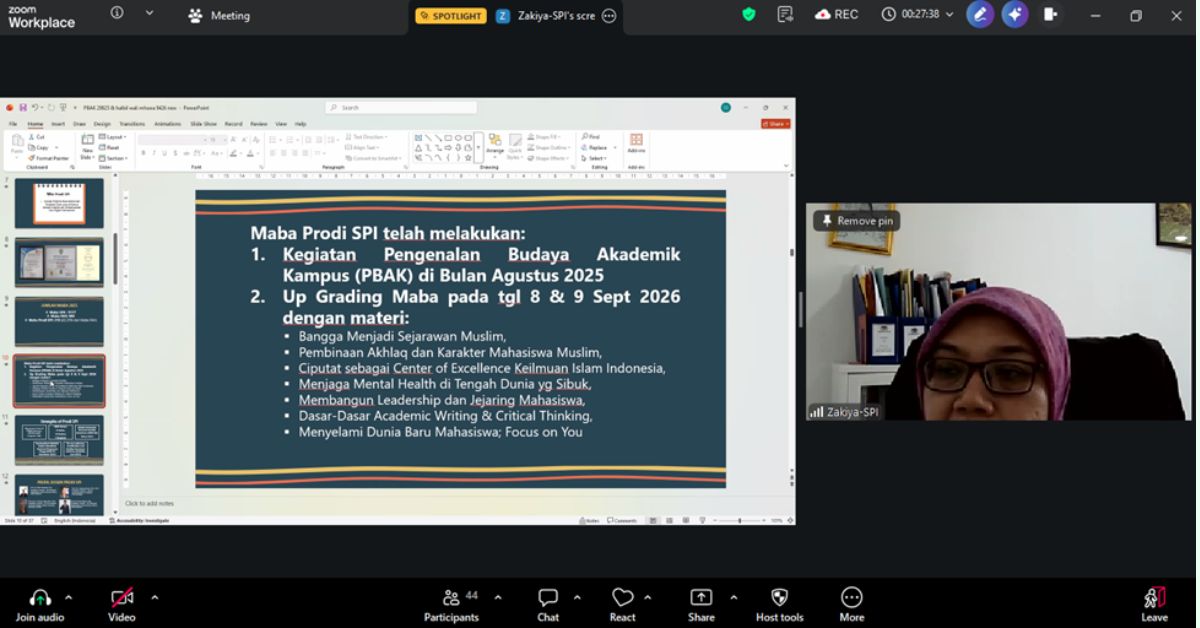This screenshot has width=1200, height=628.
Task: Open Zoom Reactions panel
Action: tap(622, 601)
